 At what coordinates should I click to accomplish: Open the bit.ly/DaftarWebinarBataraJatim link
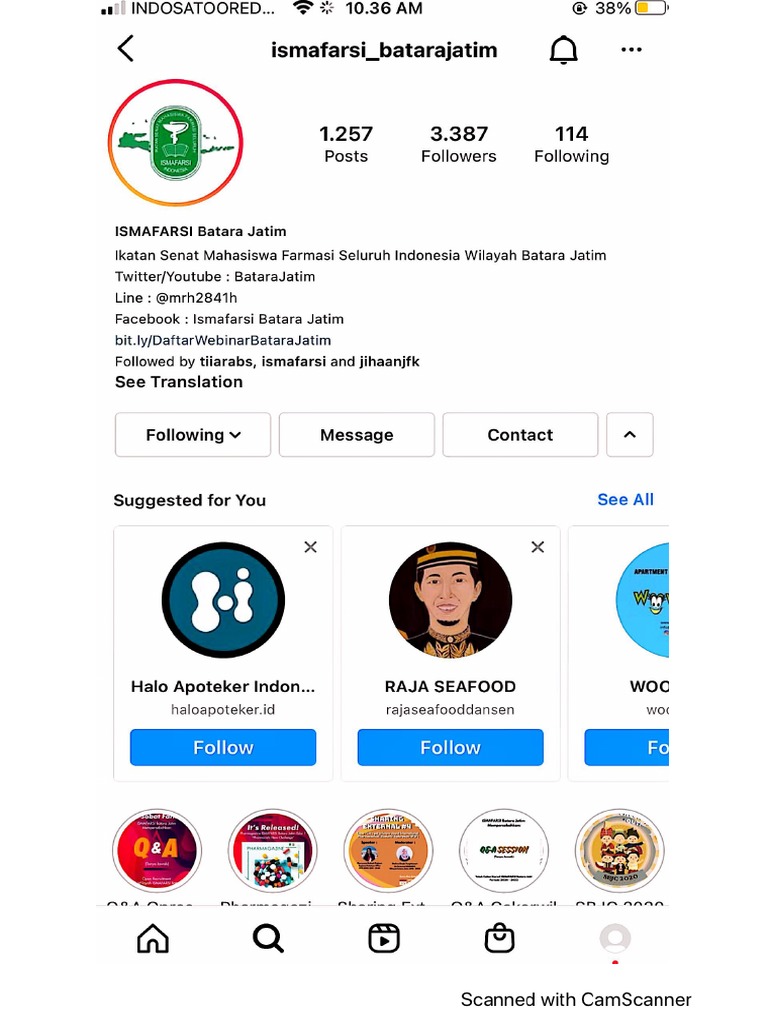point(223,340)
